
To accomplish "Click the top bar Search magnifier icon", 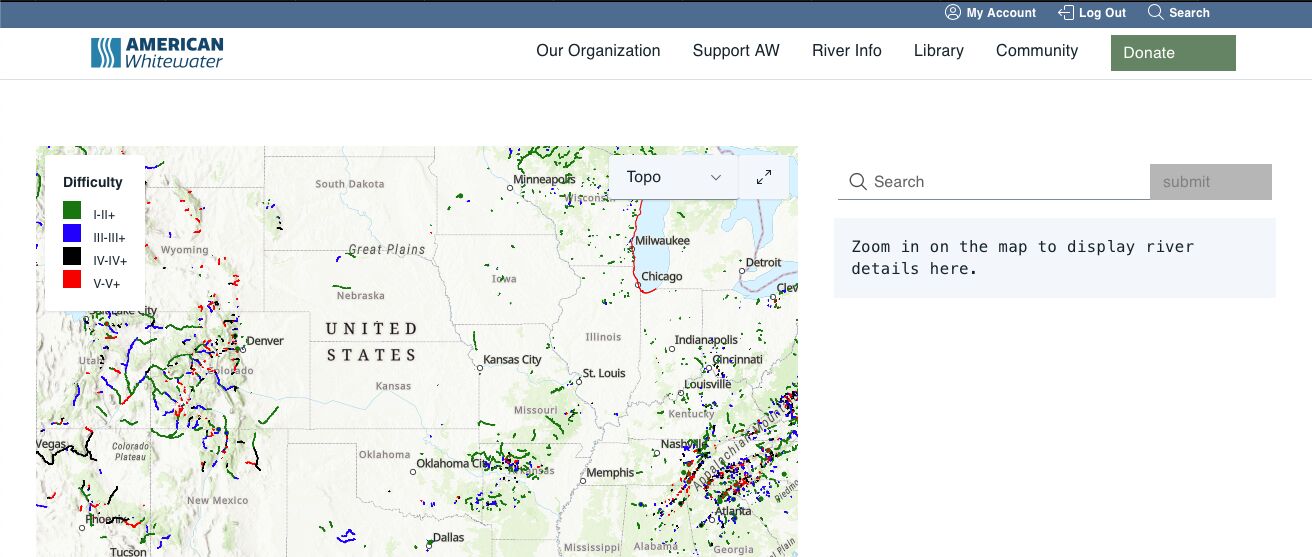I will tap(1156, 13).
